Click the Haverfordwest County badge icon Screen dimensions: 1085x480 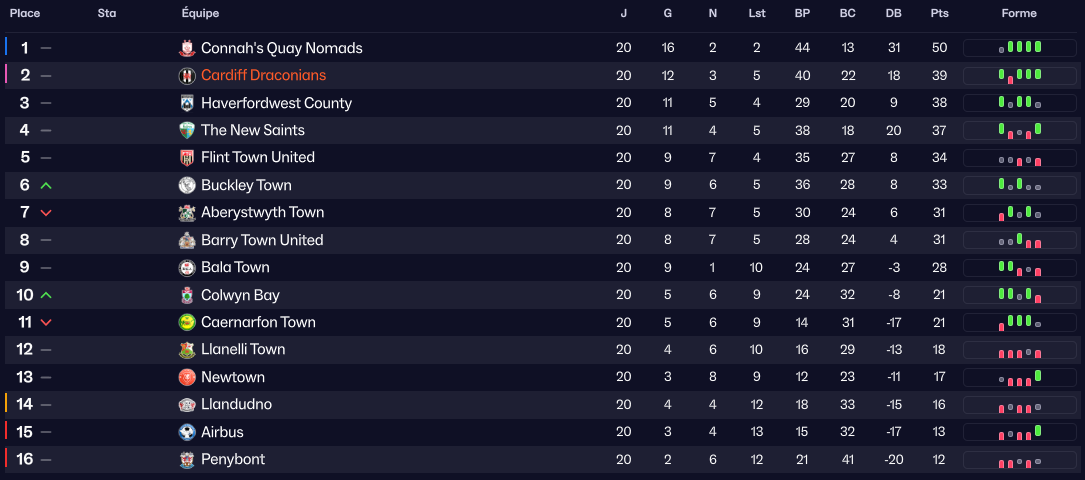187,103
